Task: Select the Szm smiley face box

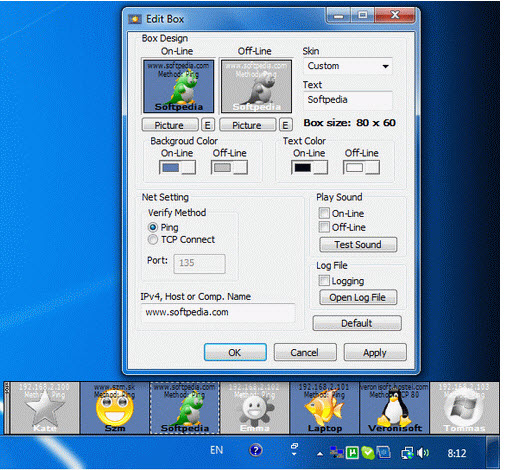Action: [x=115, y=408]
